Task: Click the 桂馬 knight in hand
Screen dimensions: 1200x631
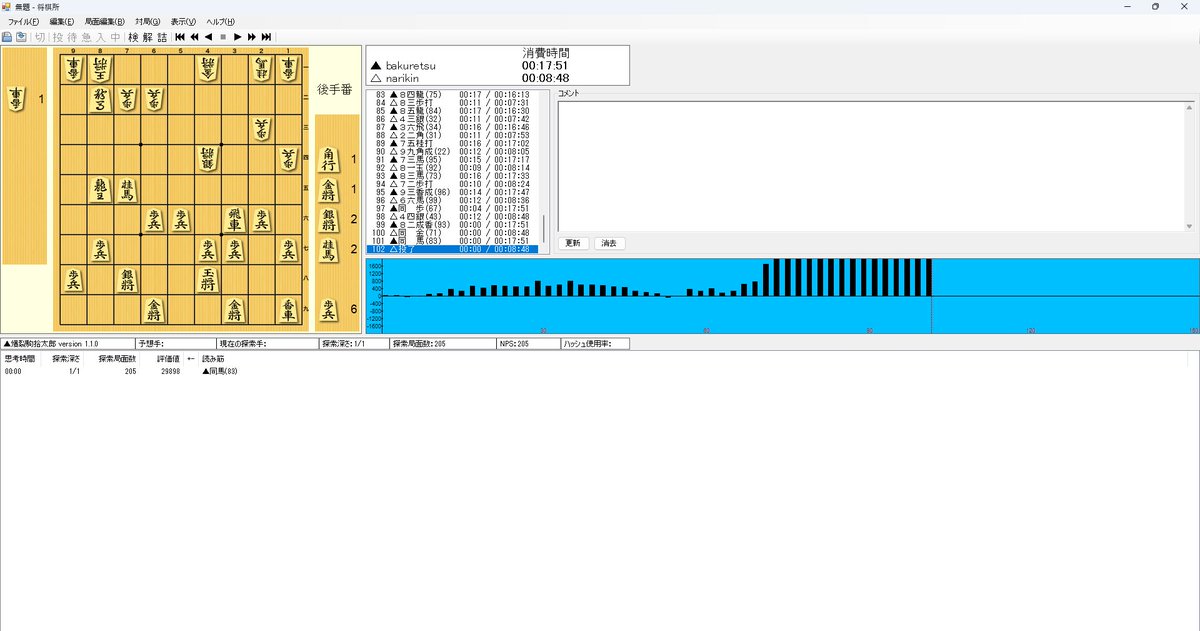Action: (x=329, y=248)
